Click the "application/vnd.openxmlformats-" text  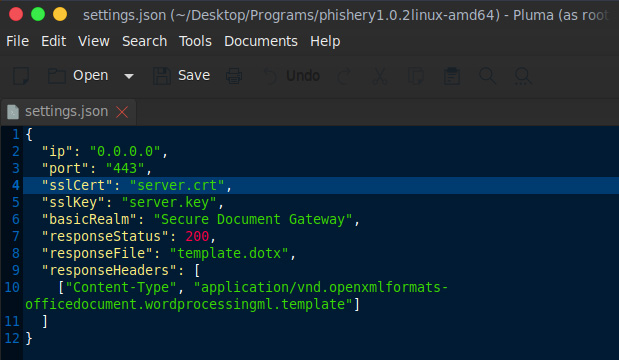[x=321, y=287]
